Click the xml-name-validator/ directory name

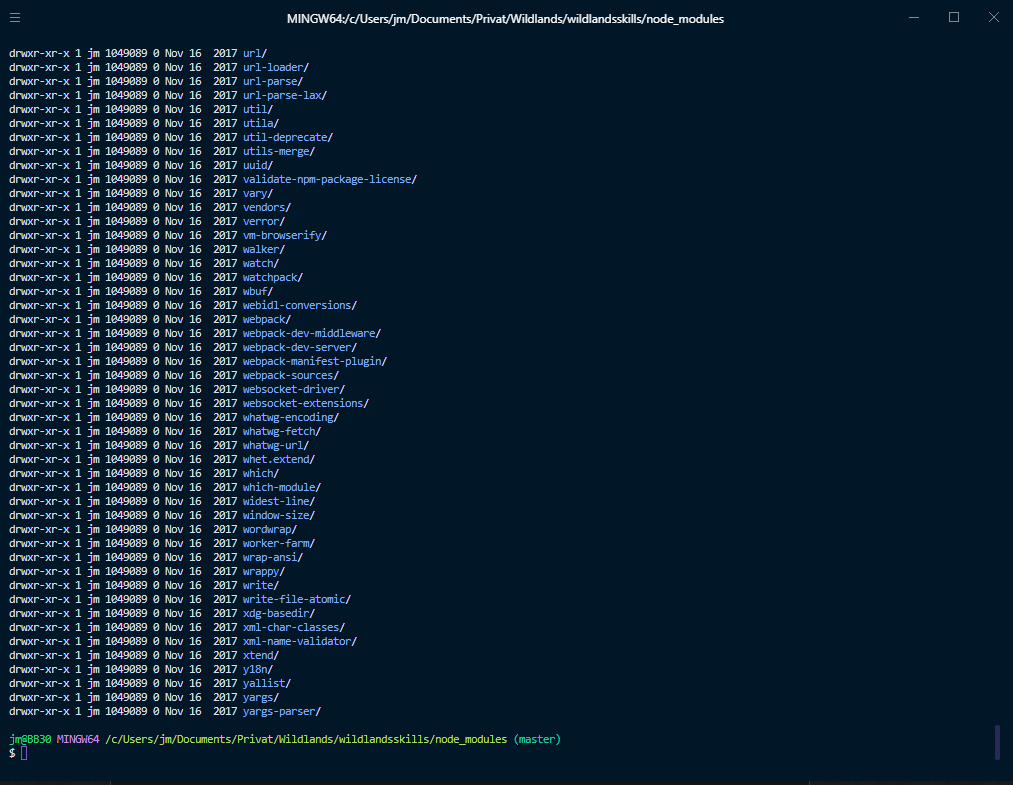300,641
